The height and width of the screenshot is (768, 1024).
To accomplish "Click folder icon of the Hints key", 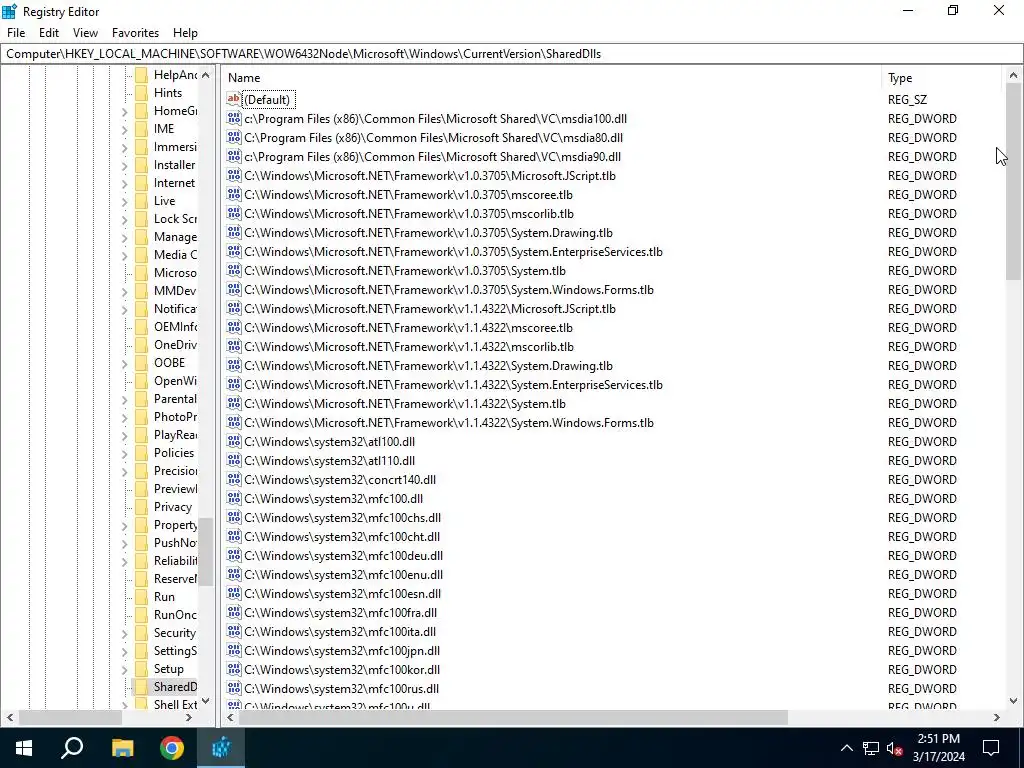I will pos(141,93).
